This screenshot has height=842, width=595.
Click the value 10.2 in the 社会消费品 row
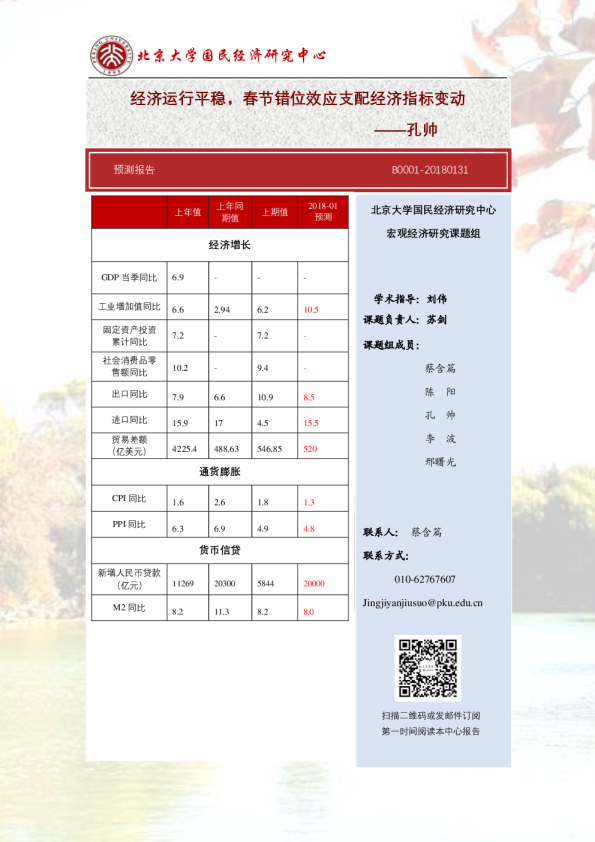point(180,368)
